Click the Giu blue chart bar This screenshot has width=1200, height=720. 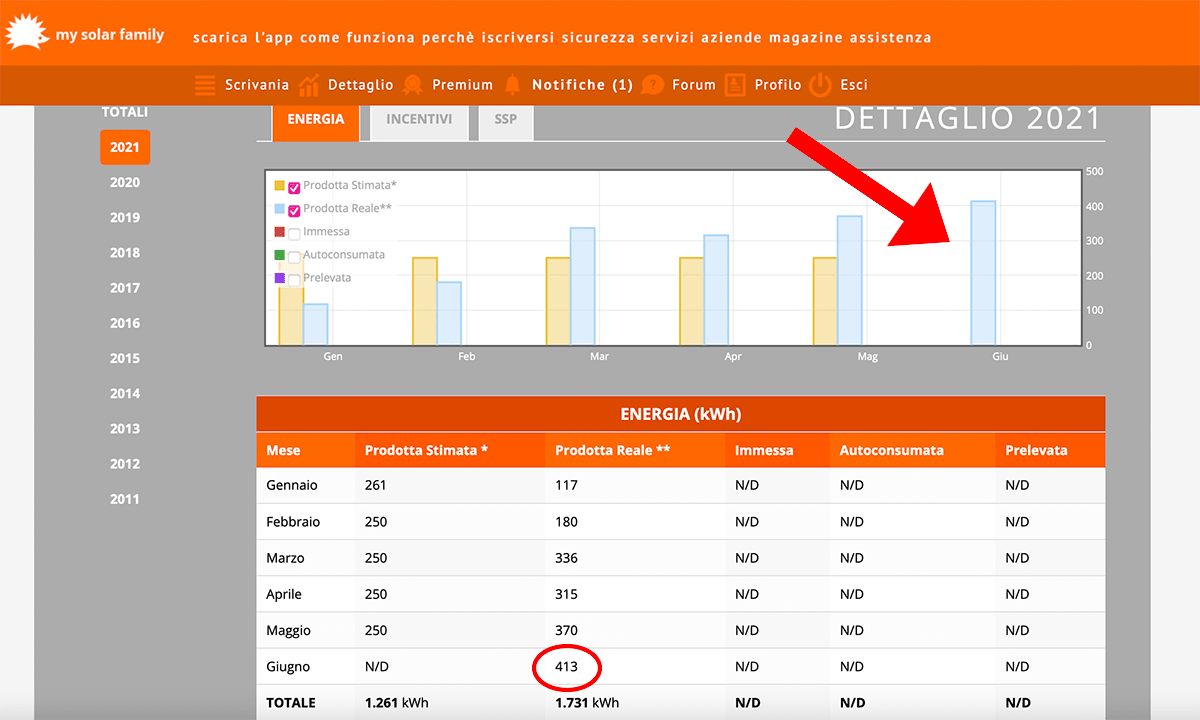click(983, 273)
